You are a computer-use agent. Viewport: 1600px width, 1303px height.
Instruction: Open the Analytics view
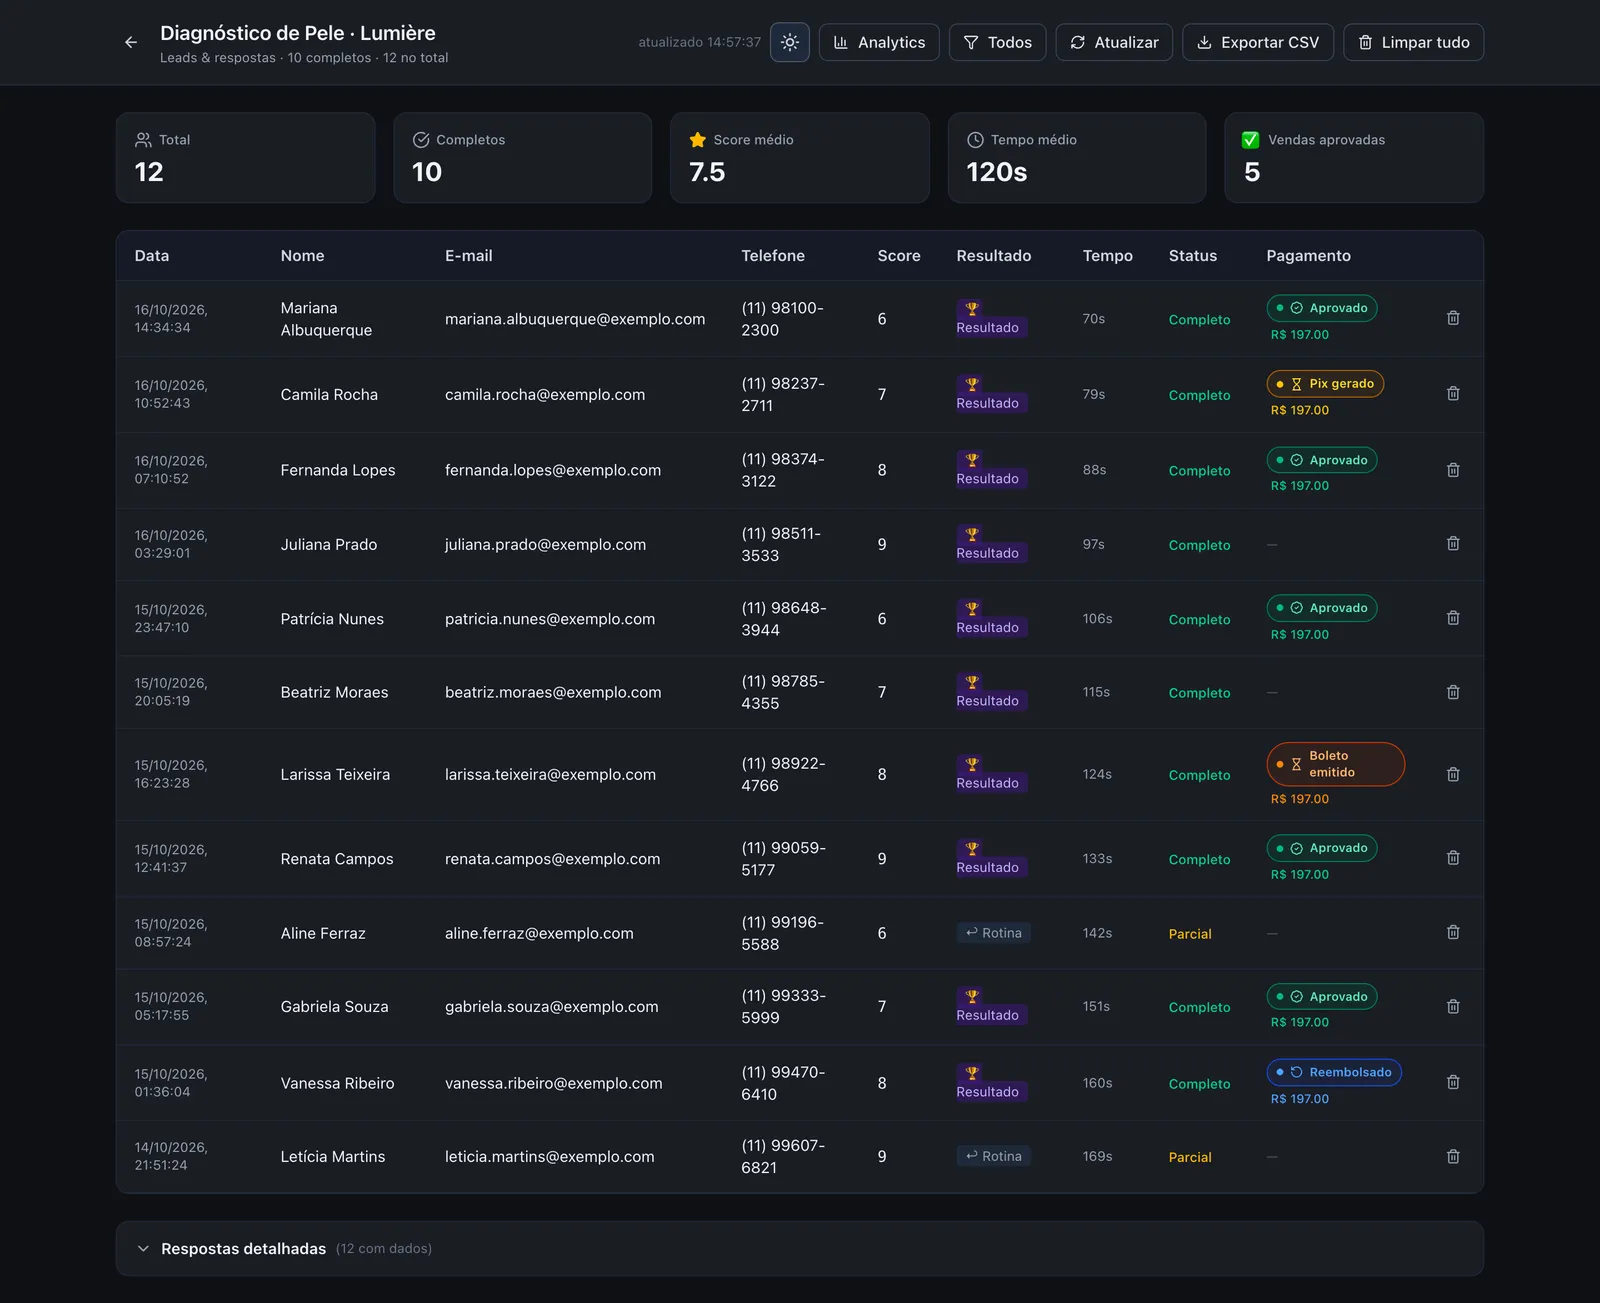tap(879, 43)
